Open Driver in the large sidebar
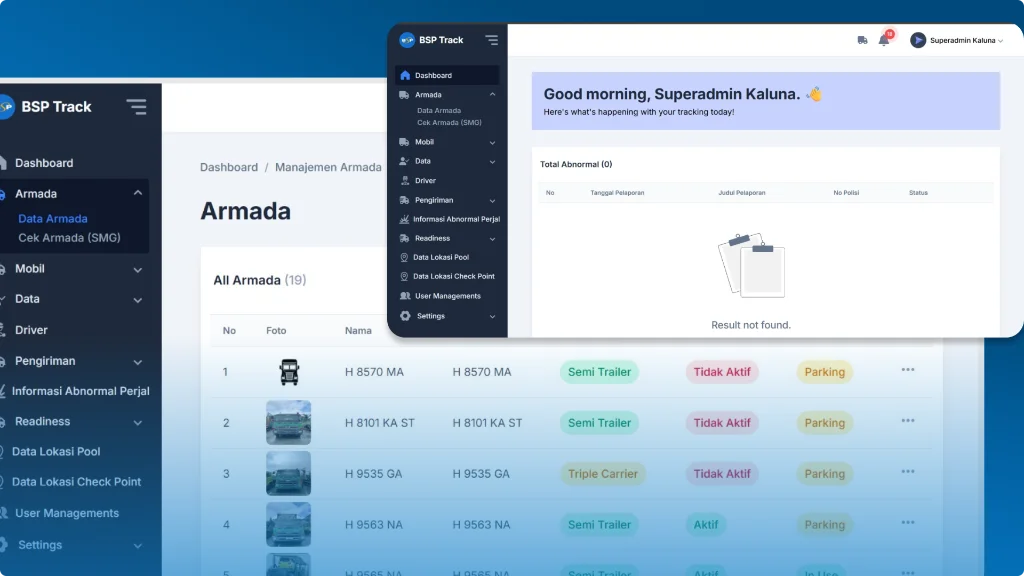This screenshot has height=576, width=1024. (31, 330)
